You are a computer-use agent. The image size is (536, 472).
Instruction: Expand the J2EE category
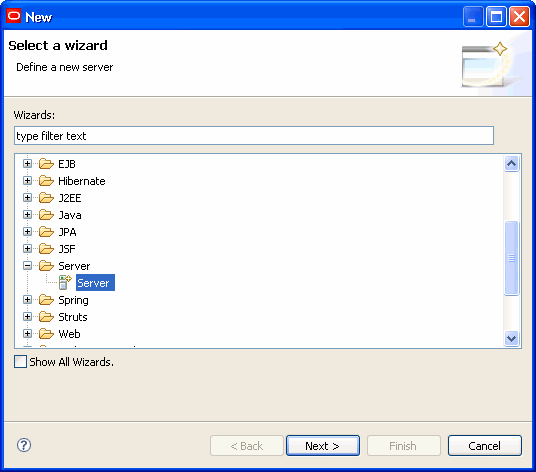click(x=27, y=198)
